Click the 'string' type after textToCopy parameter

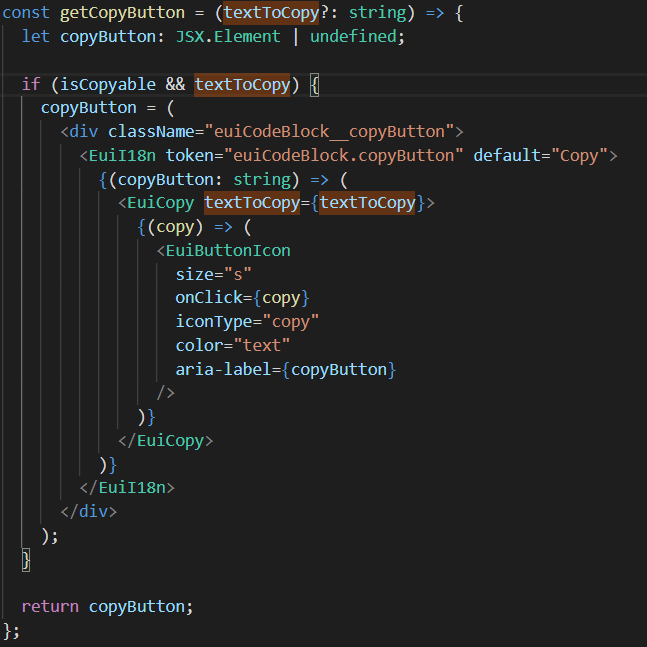[377, 13]
